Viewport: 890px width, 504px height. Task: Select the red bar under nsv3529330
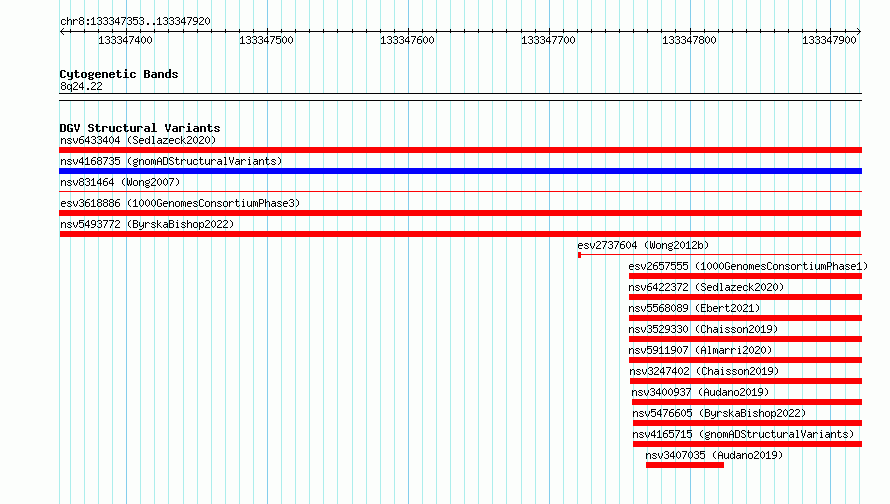pyautogui.click(x=745, y=339)
